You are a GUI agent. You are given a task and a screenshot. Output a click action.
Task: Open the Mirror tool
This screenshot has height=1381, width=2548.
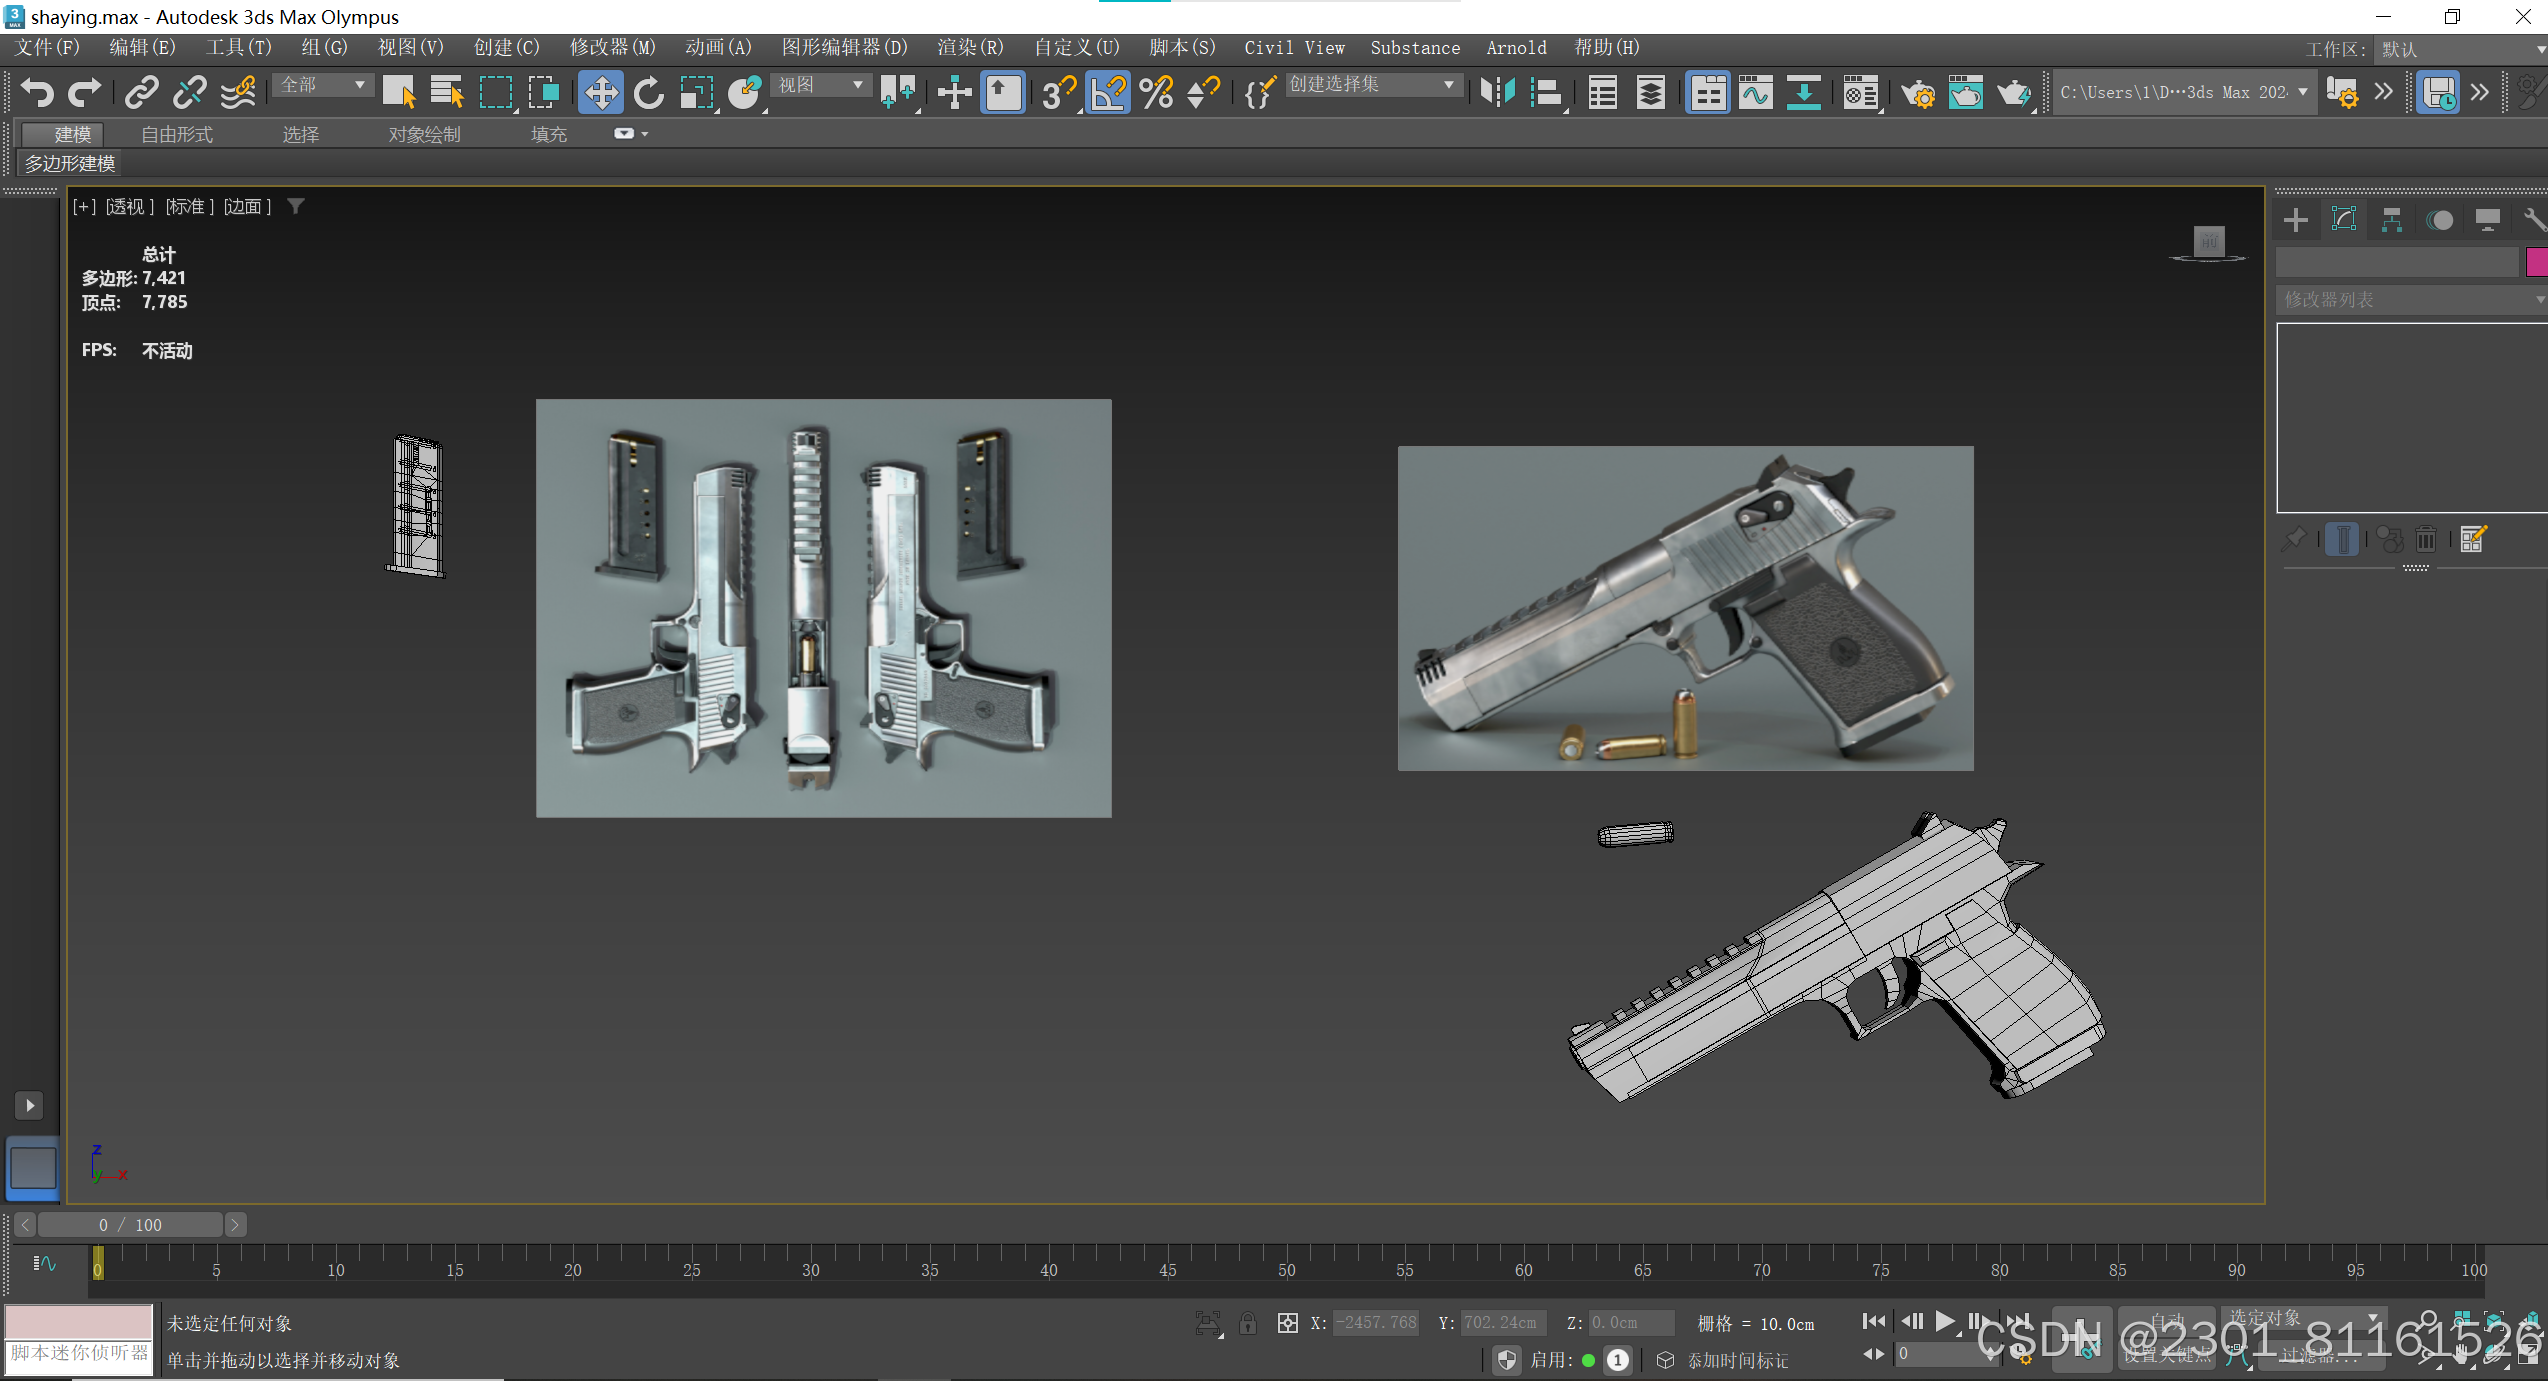pyautogui.click(x=1497, y=93)
